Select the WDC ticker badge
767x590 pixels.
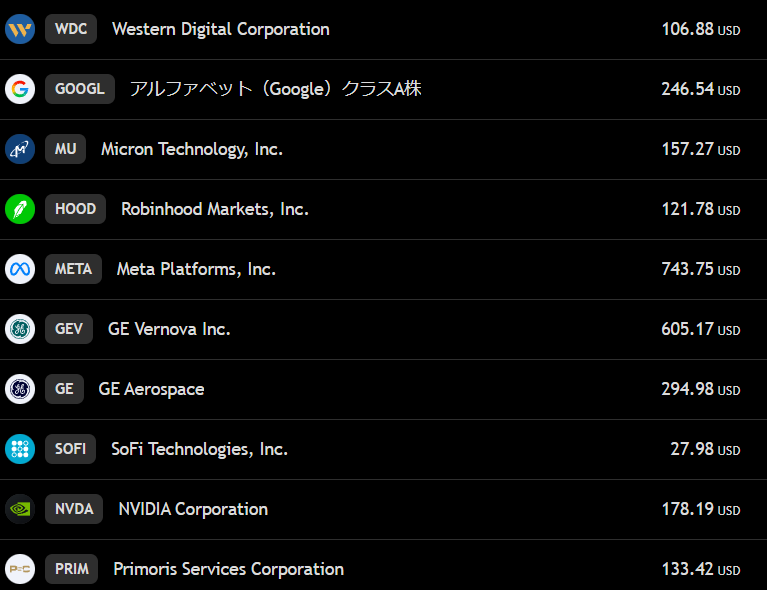(71, 29)
